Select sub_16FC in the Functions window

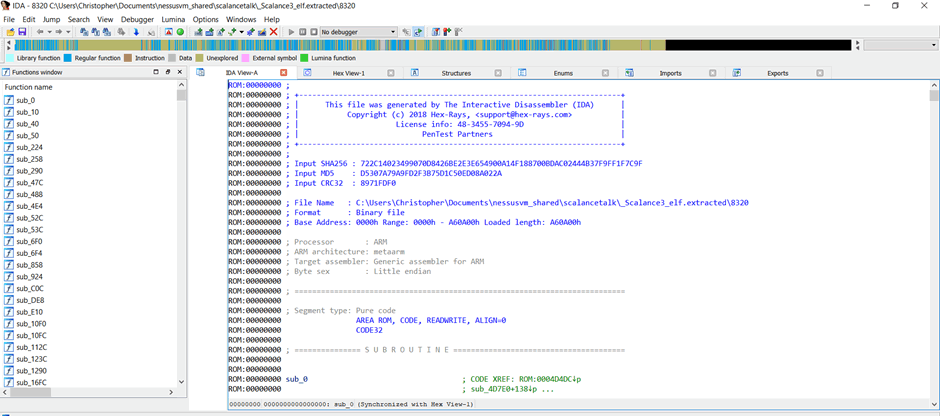(31, 382)
